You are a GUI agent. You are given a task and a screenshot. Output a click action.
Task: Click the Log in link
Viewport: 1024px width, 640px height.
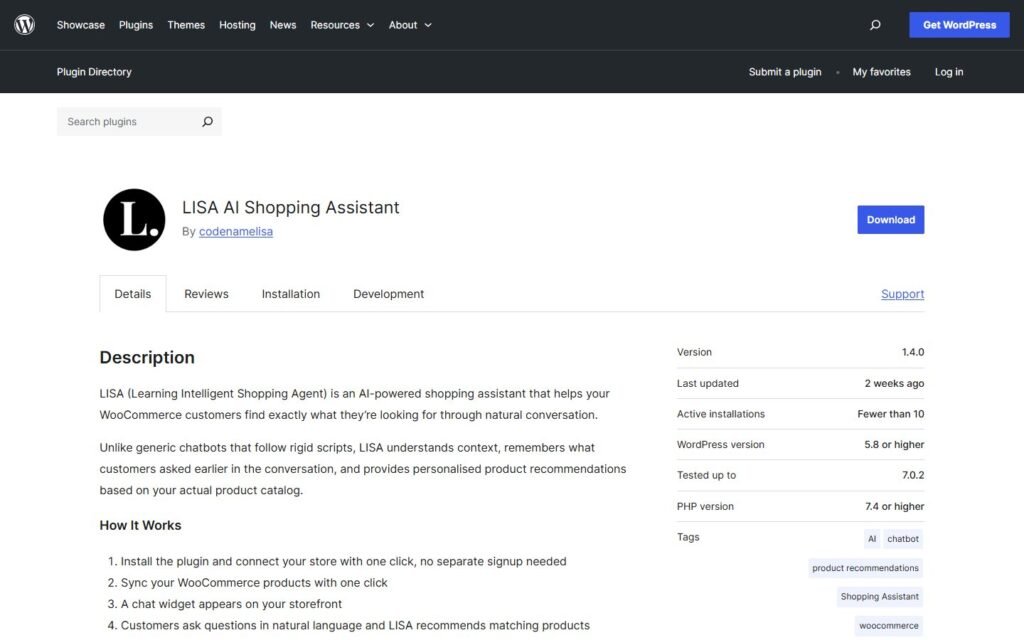pos(949,72)
